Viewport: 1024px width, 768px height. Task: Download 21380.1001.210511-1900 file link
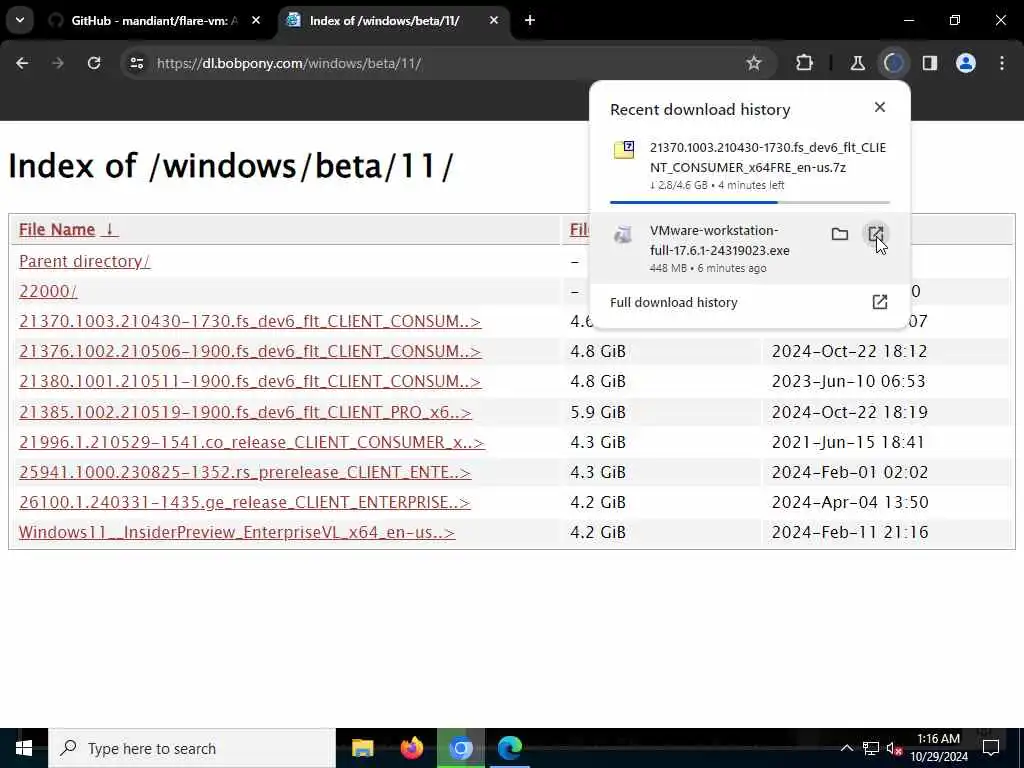tap(250, 381)
